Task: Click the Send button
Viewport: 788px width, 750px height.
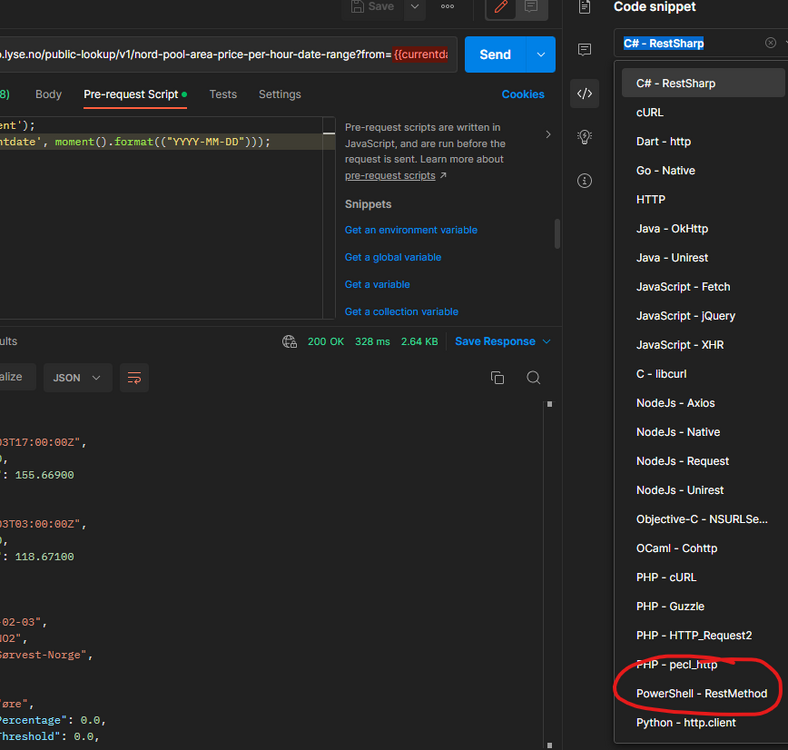Action: [x=495, y=55]
